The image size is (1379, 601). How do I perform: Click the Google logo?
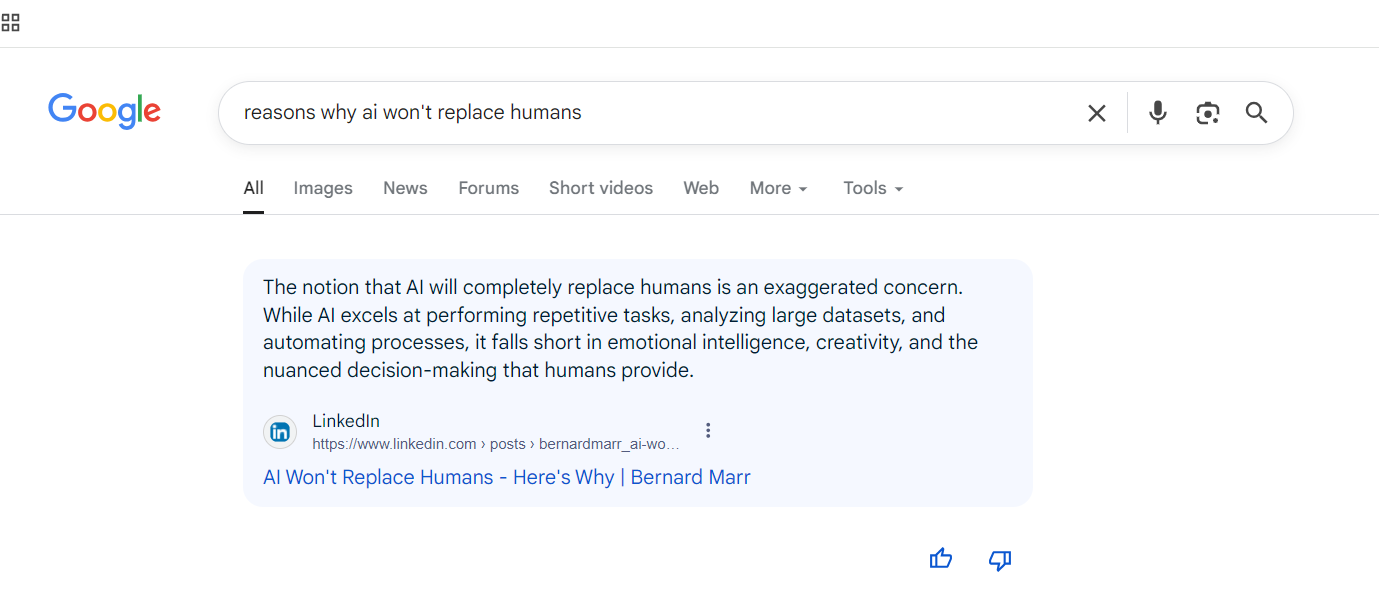[x=104, y=112]
